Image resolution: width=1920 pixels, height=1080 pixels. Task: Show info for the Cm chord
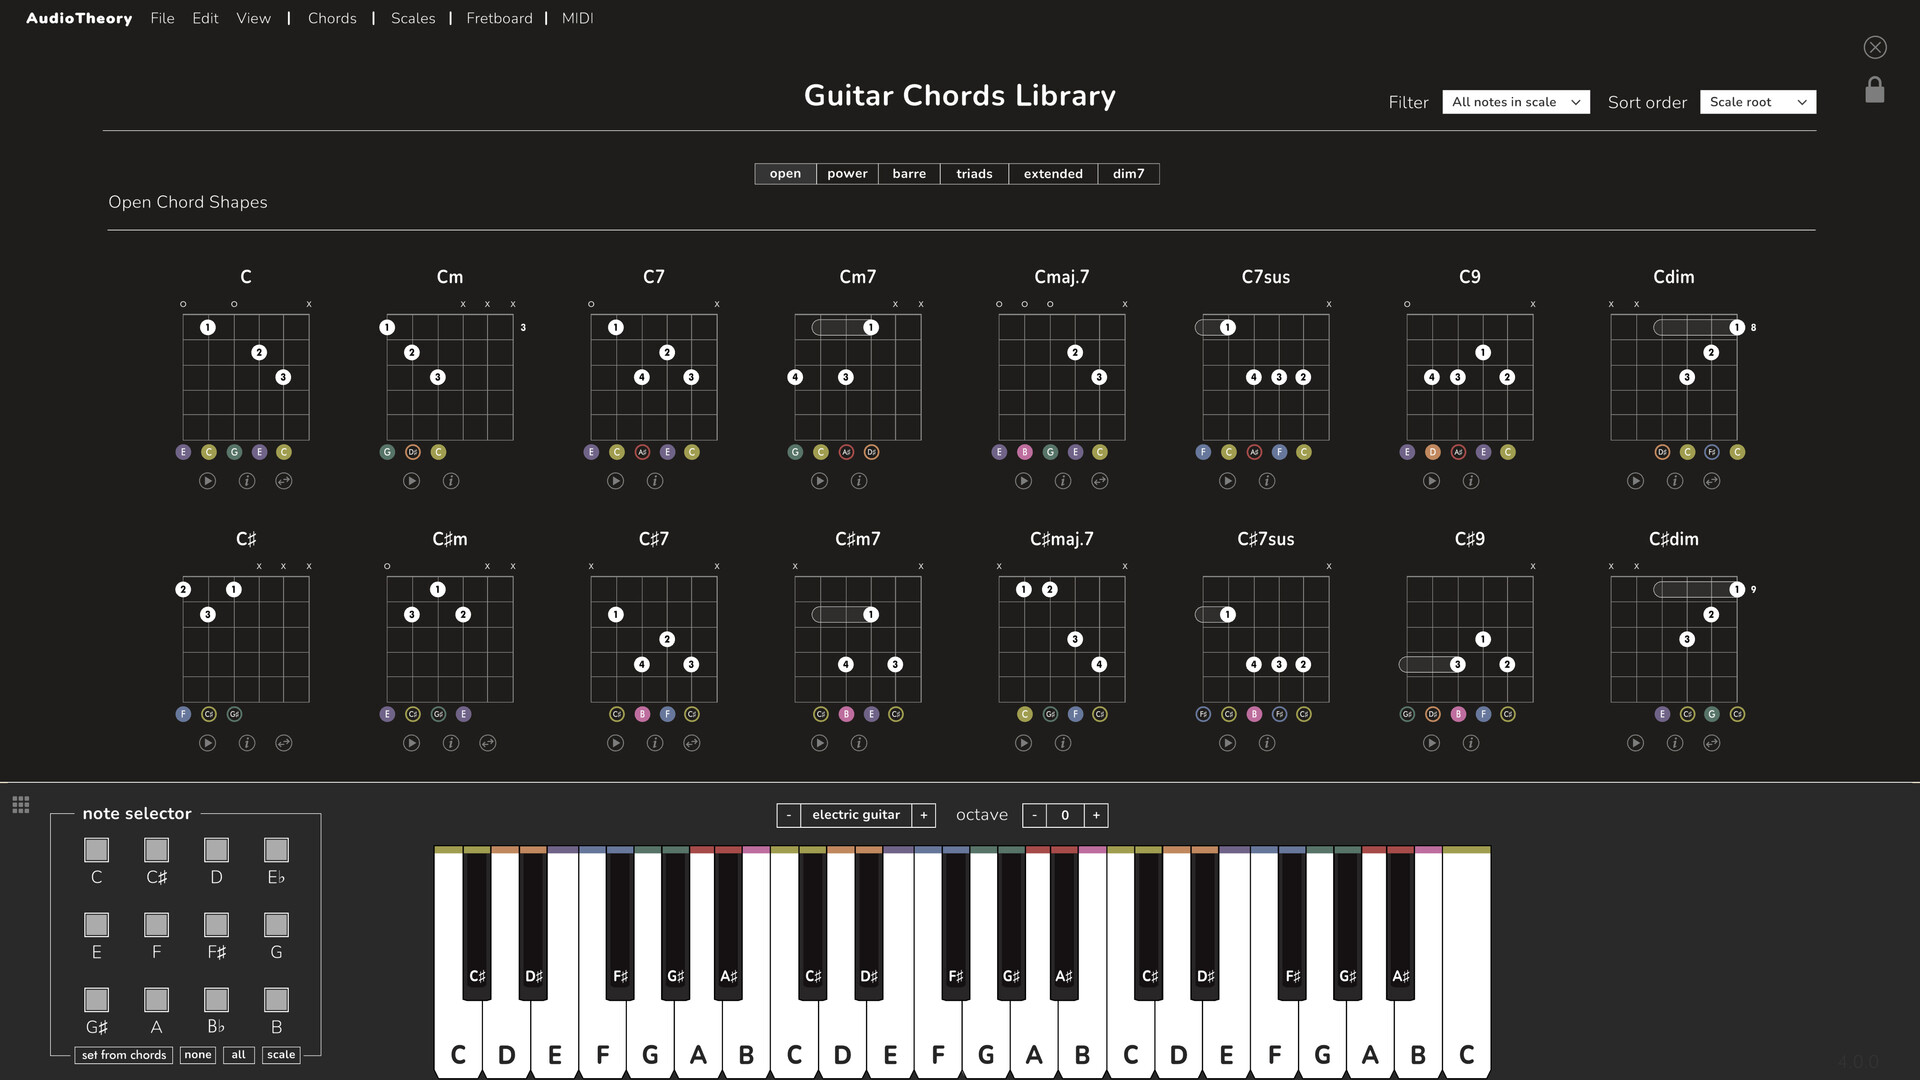(451, 481)
